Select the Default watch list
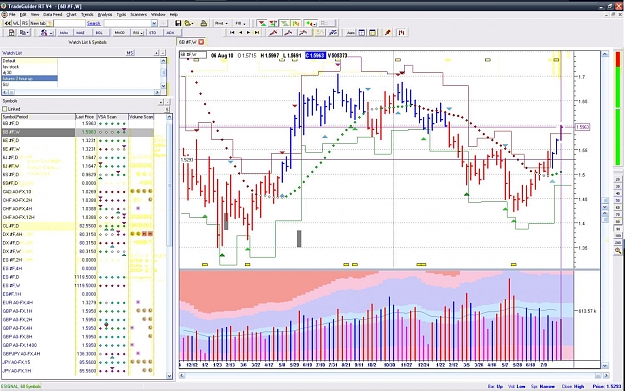 [x=29, y=61]
